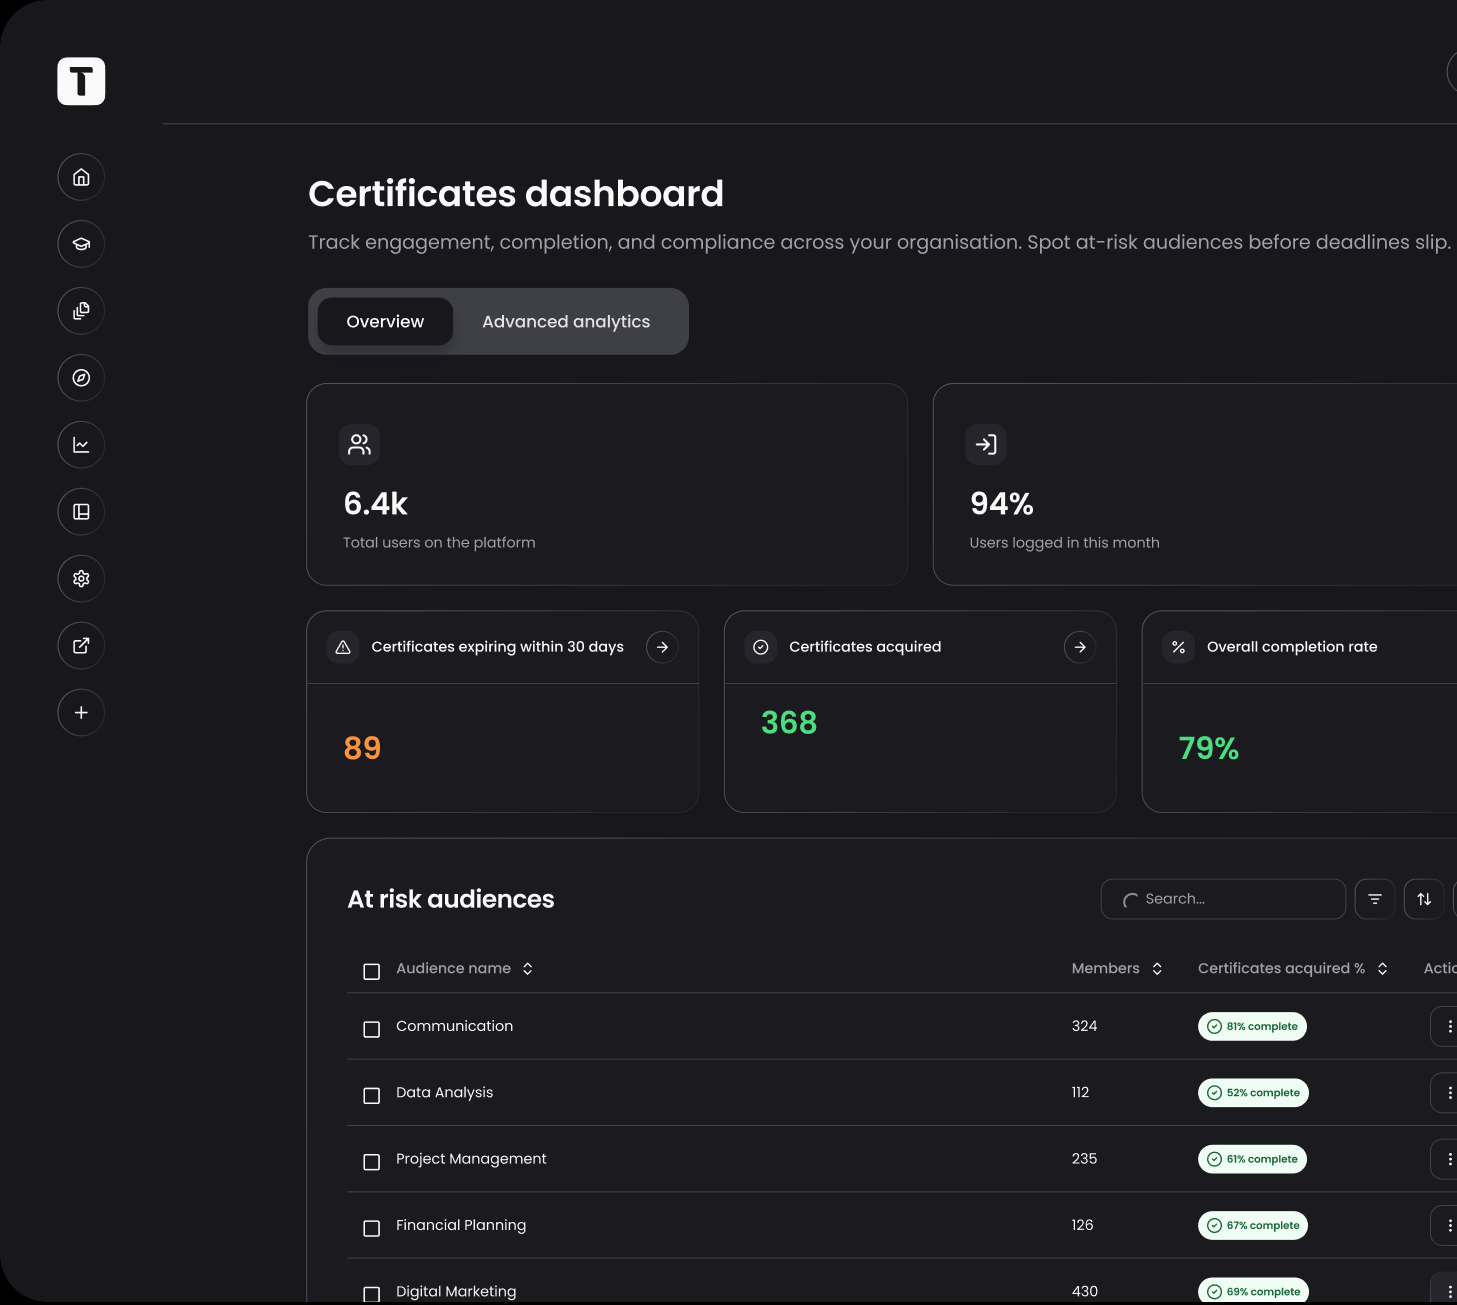Viewport: 1457px width, 1305px height.
Task: Open the compass explore icon
Action: pyautogui.click(x=81, y=378)
